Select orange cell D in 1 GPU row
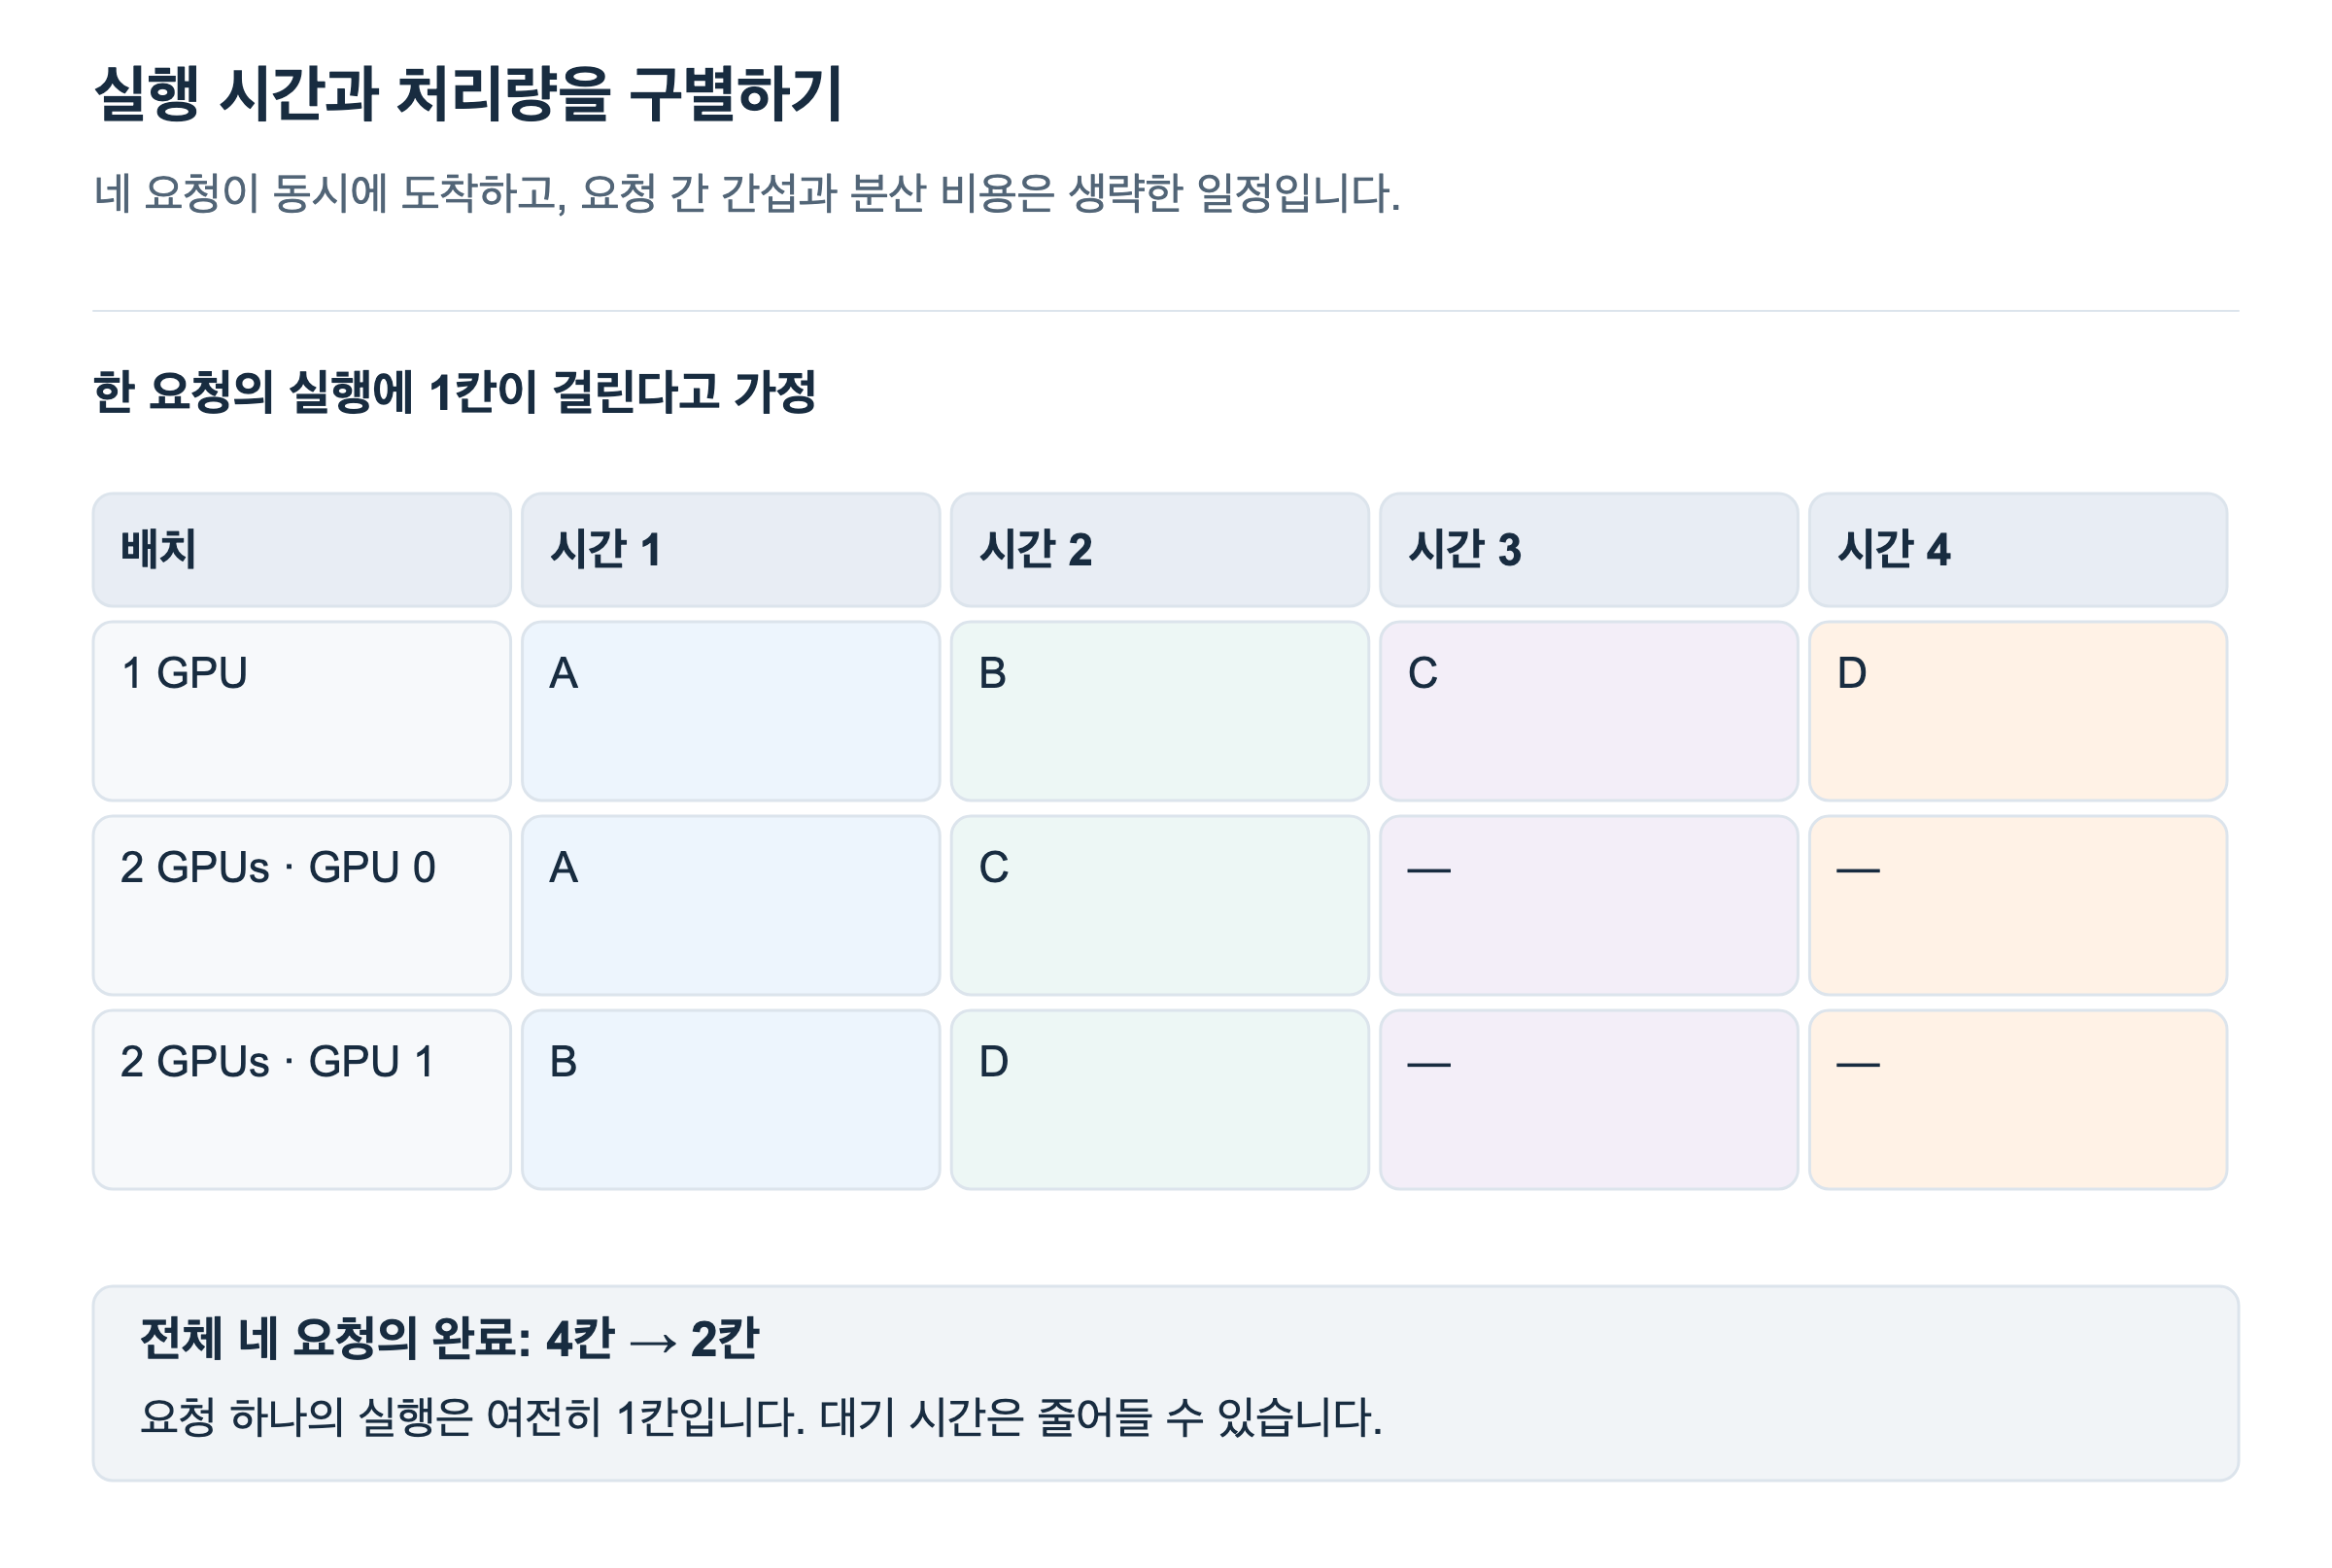2332x1568 pixels. [x=2018, y=711]
